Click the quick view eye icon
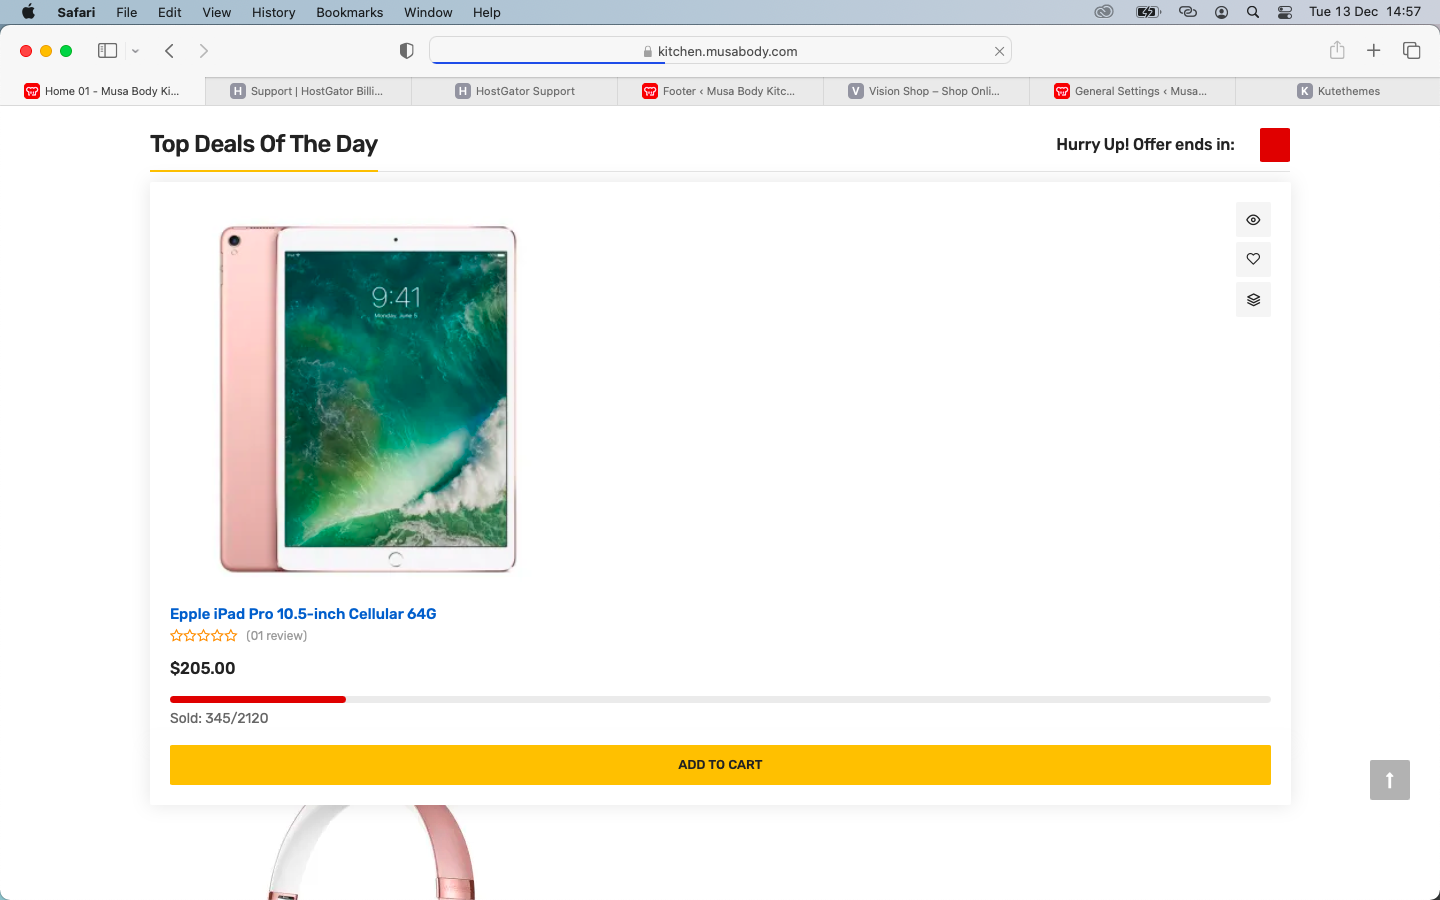Screen dimensions: 1440x900 (x=1253, y=220)
